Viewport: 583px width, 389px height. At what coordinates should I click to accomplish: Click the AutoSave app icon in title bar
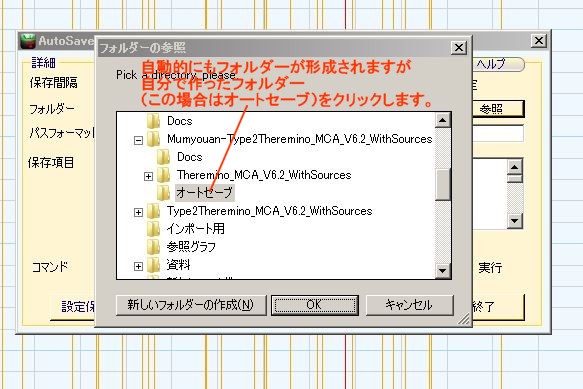pos(28,41)
